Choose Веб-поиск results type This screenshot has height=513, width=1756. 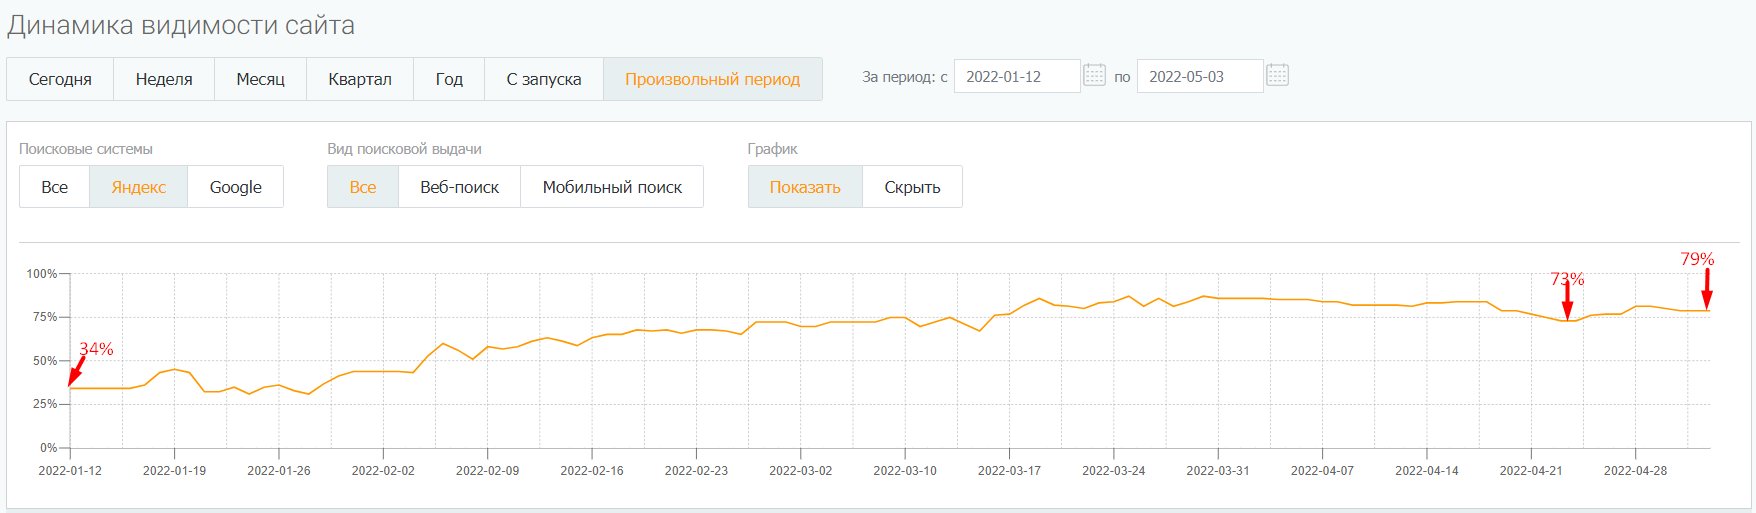460,187
